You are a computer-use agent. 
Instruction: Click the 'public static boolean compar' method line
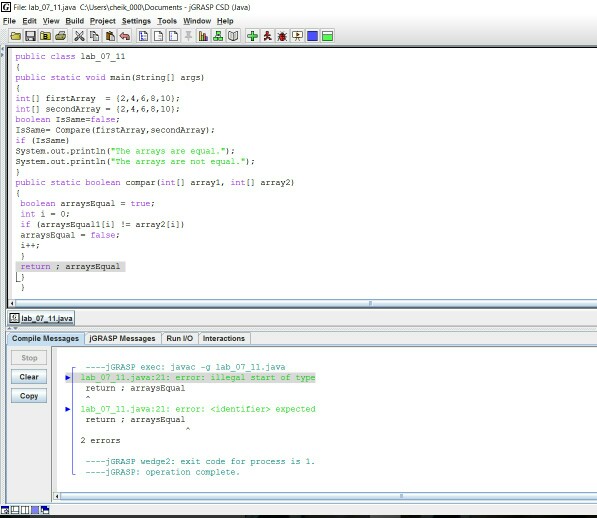[155, 183]
